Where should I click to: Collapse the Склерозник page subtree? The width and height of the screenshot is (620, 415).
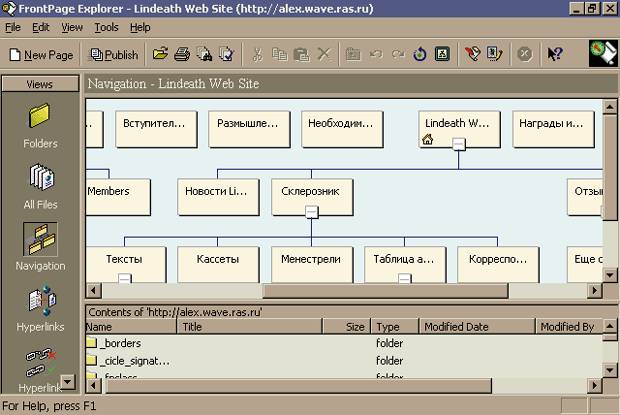coord(312,212)
